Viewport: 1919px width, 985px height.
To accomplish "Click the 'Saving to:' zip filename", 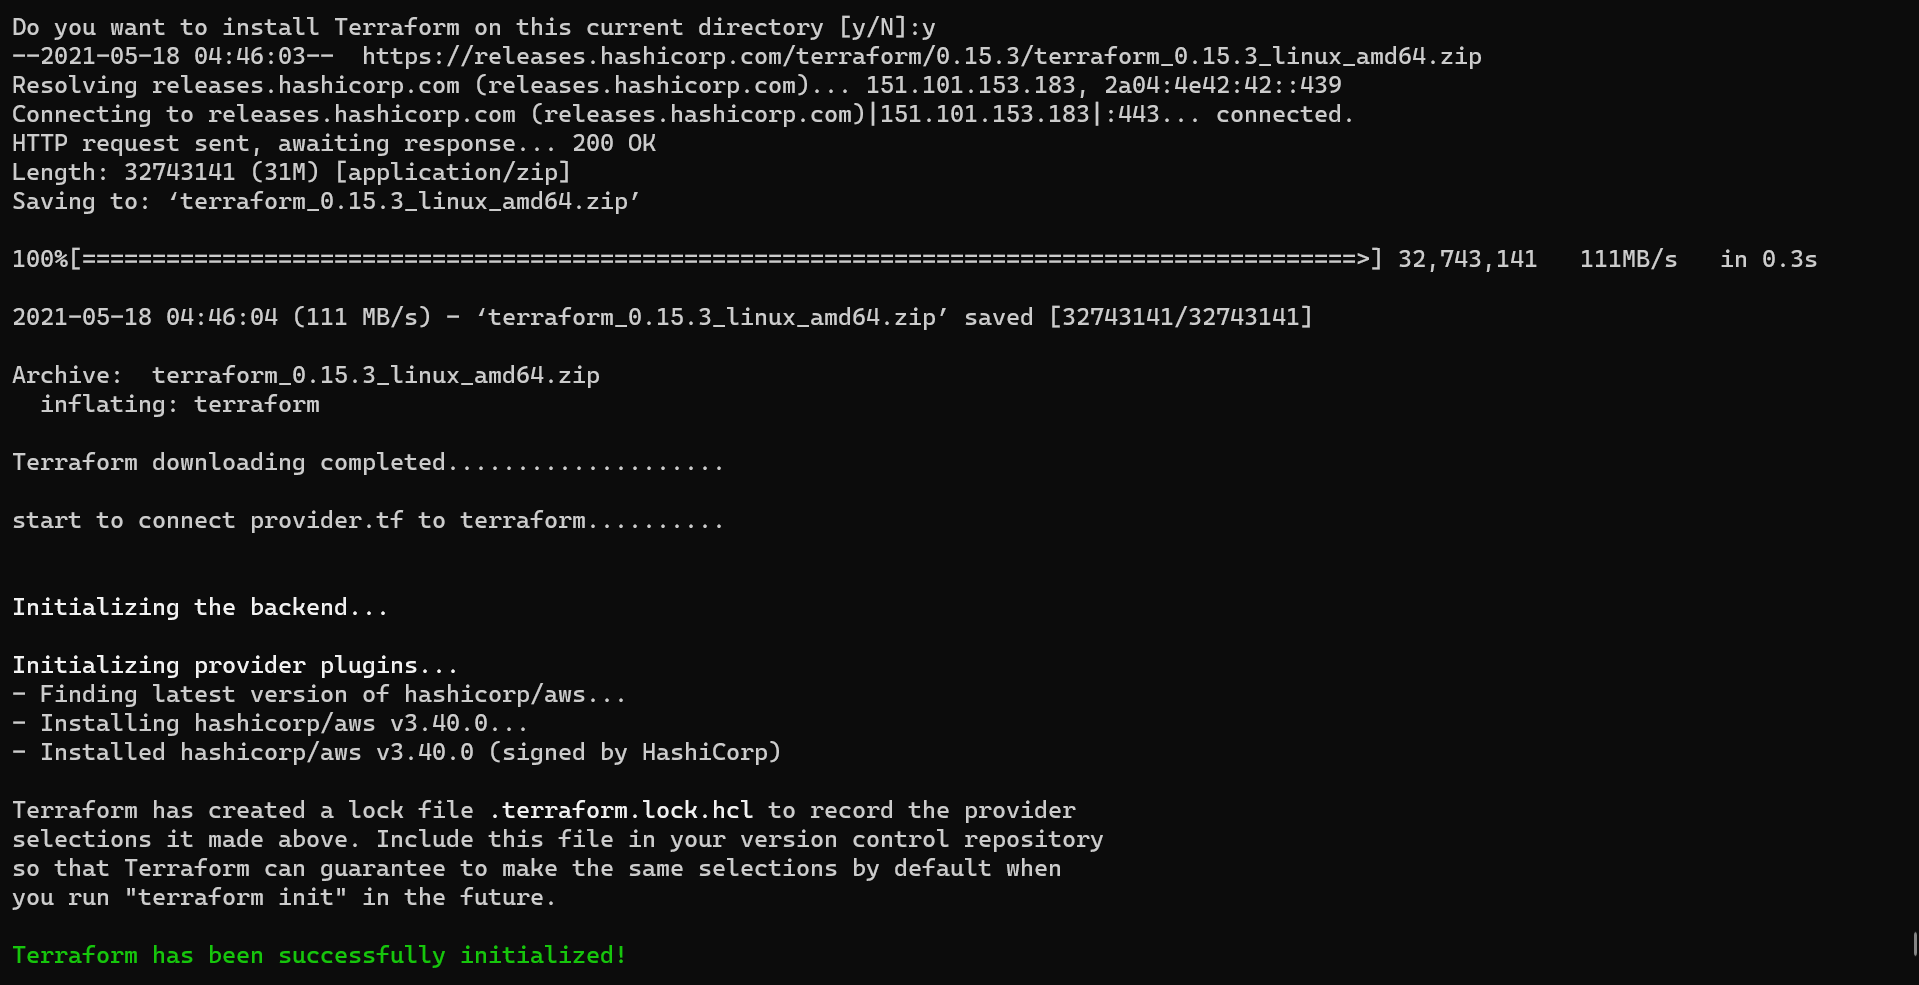I will tap(404, 201).
